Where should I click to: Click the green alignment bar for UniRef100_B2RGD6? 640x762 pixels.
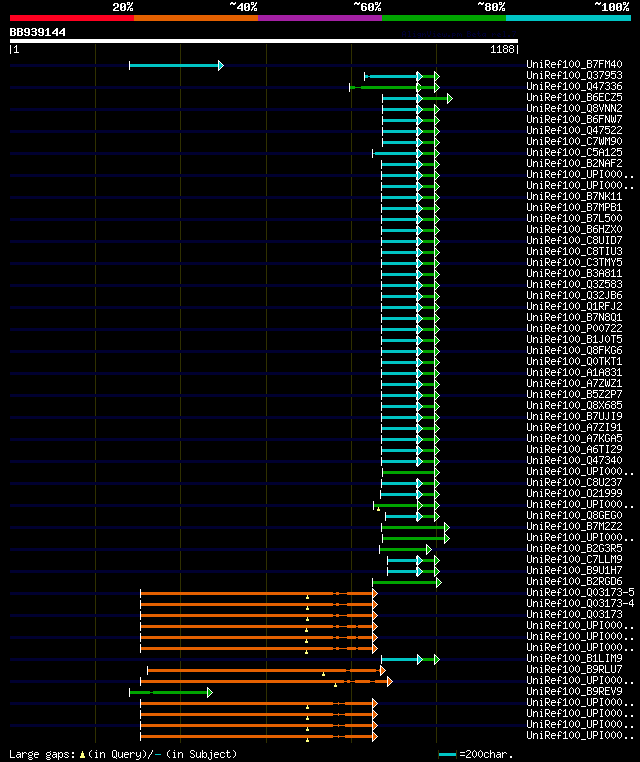[407, 582]
